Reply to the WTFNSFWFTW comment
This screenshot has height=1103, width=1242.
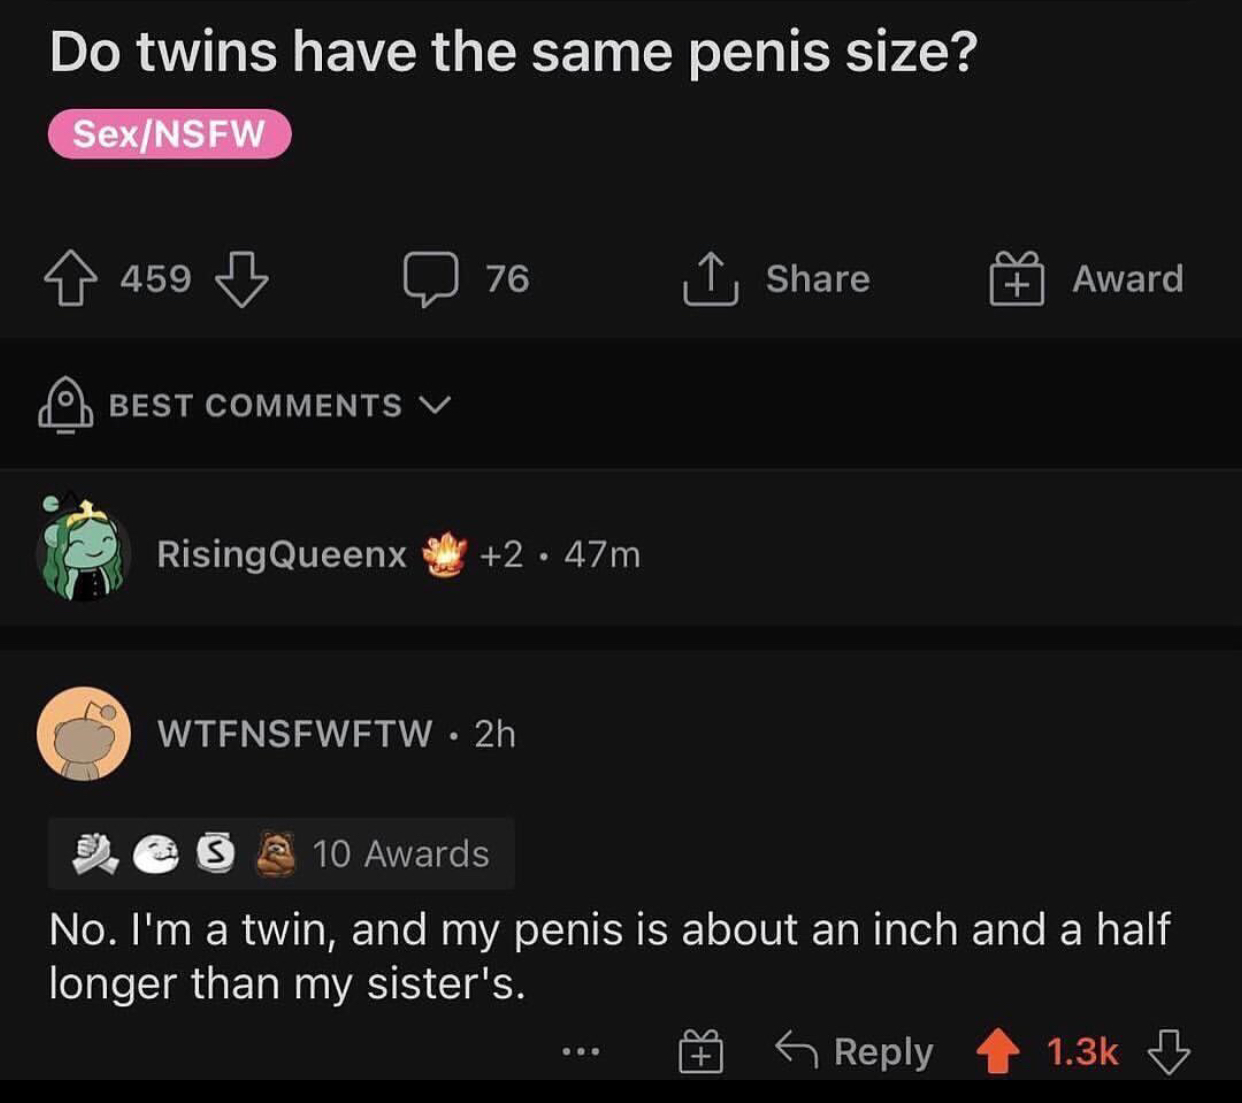(855, 1051)
